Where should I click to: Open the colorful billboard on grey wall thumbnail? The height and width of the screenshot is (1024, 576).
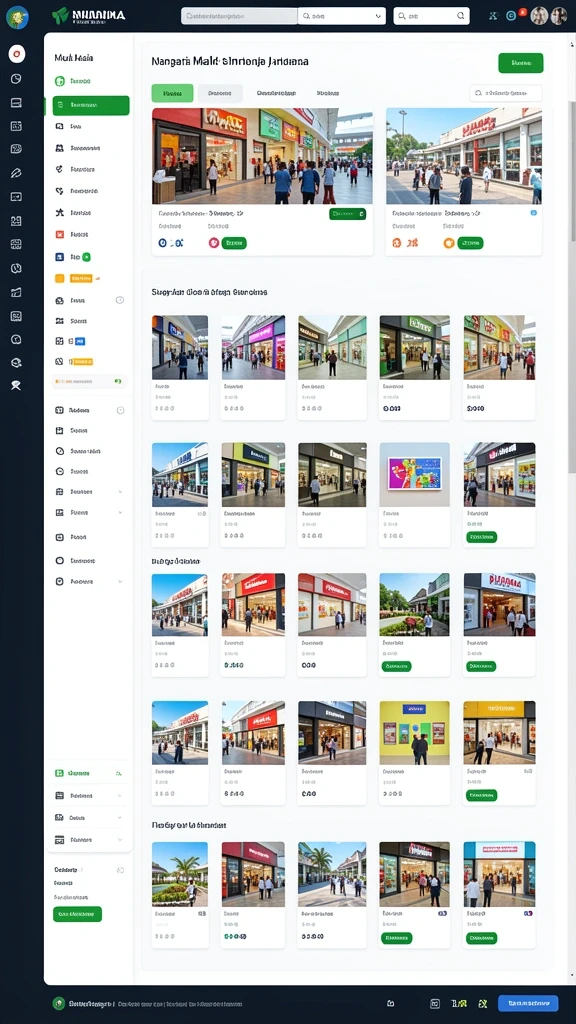click(x=415, y=474)
